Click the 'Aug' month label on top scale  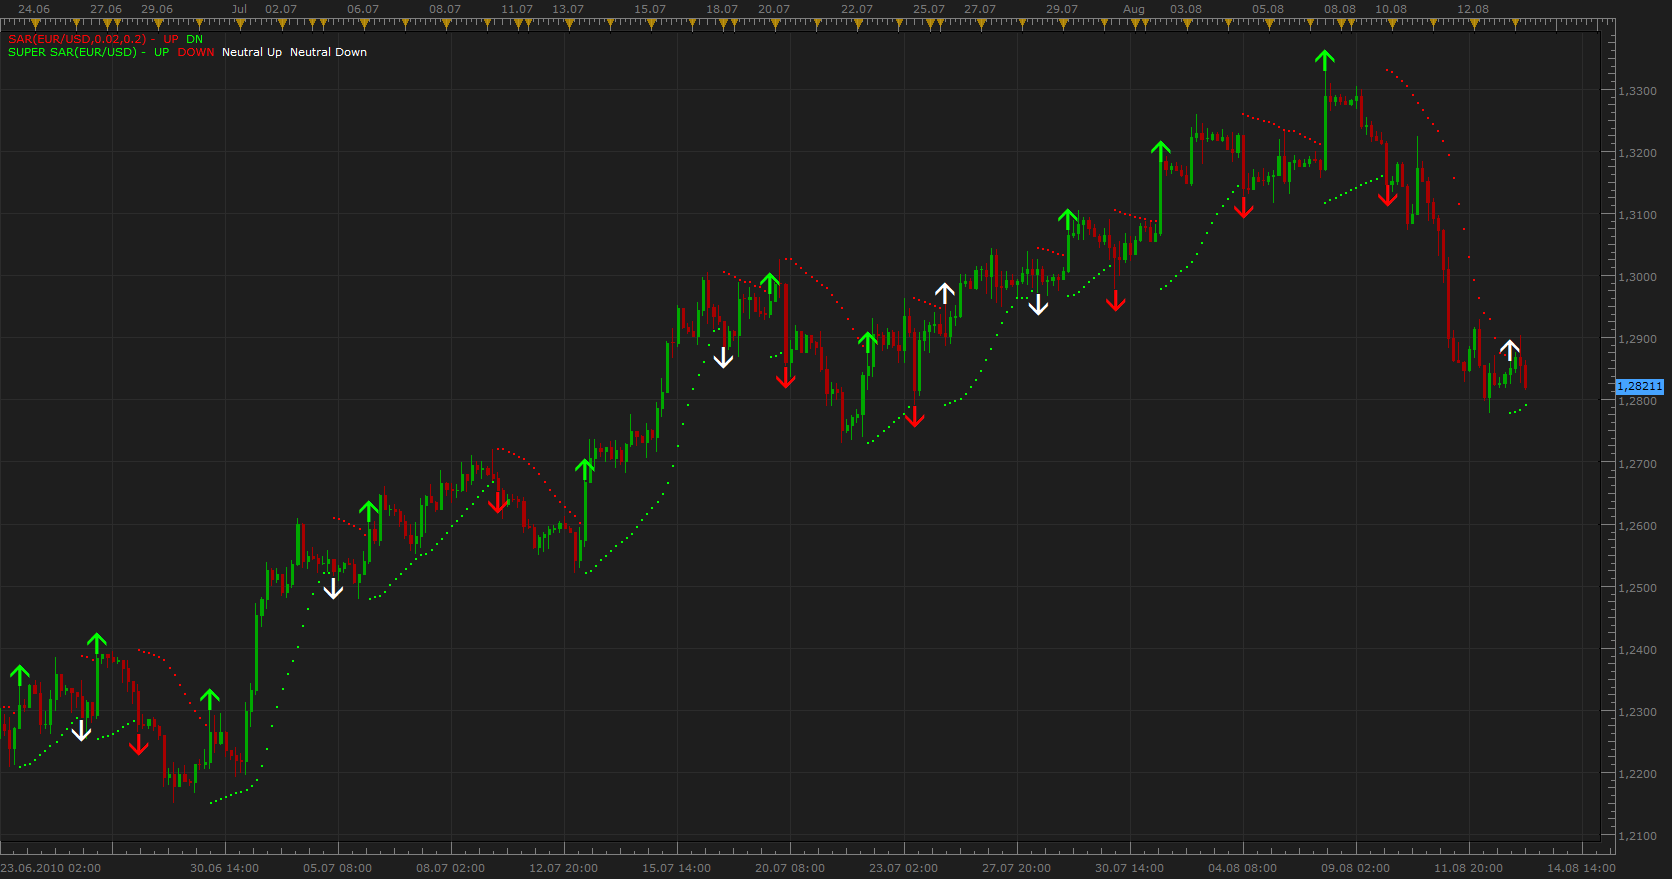(x=1134, y=9)
